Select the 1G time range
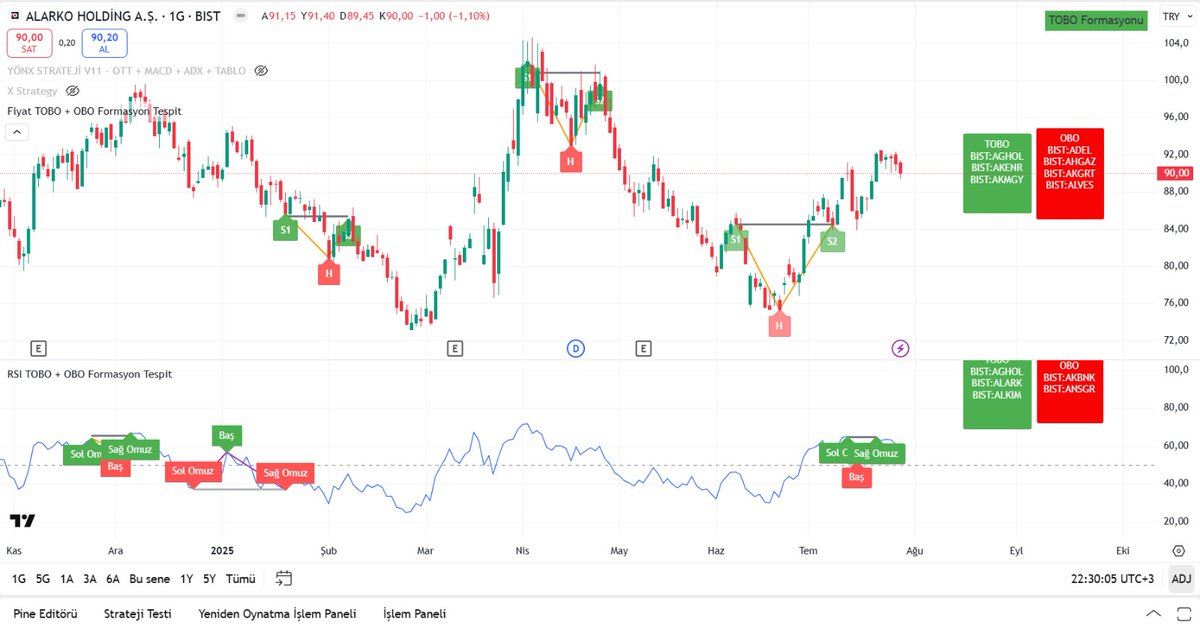Image resolution: width=1200 pixels, height=628 pixels. pyautogui.click(x=19, y=579)
